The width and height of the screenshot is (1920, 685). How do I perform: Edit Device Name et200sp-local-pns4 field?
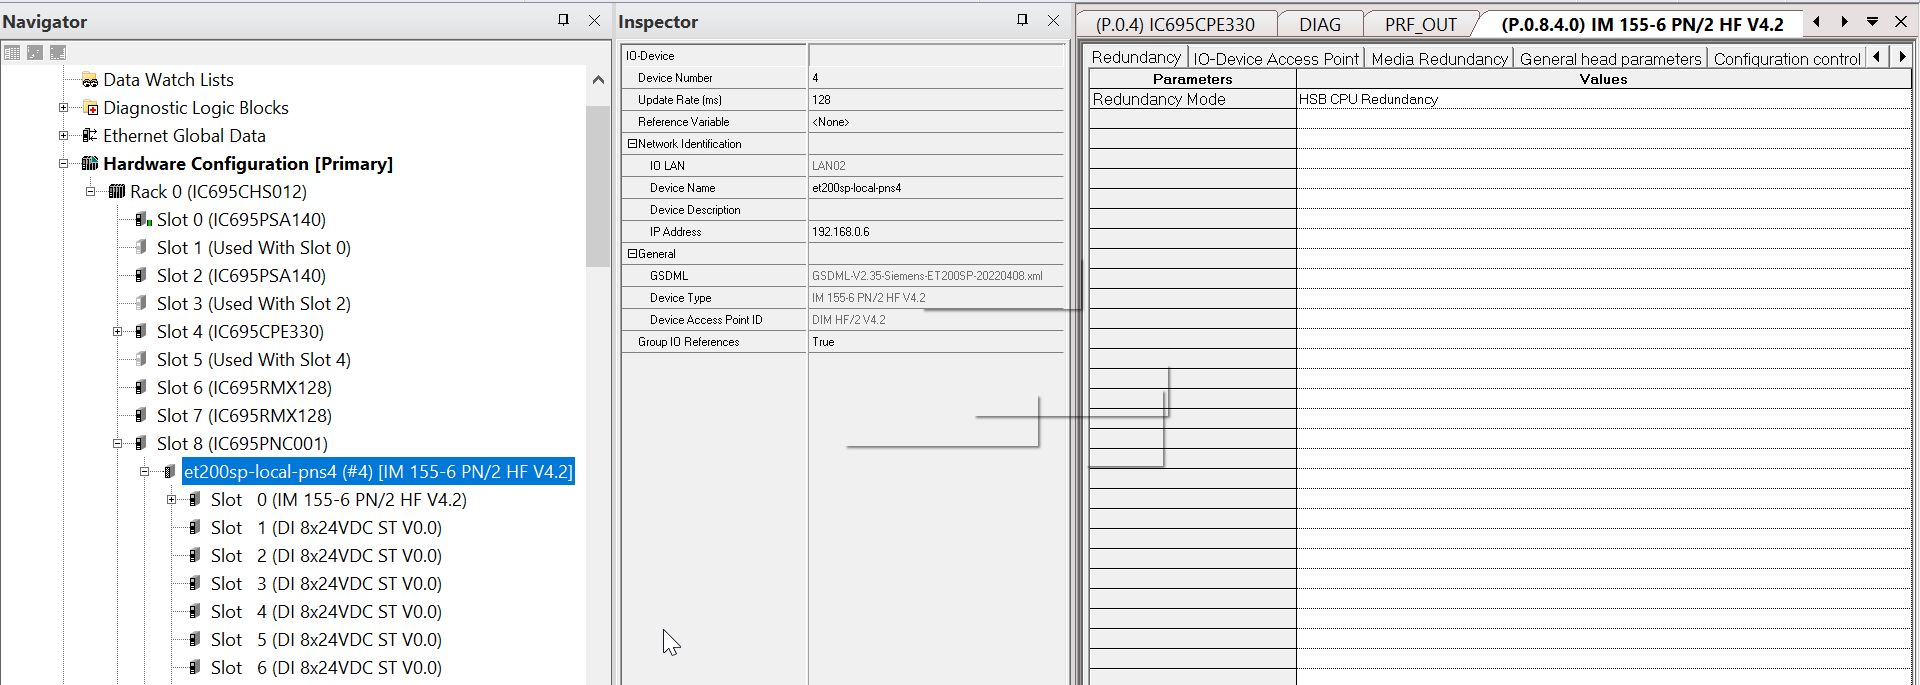[x=936, y=188]
